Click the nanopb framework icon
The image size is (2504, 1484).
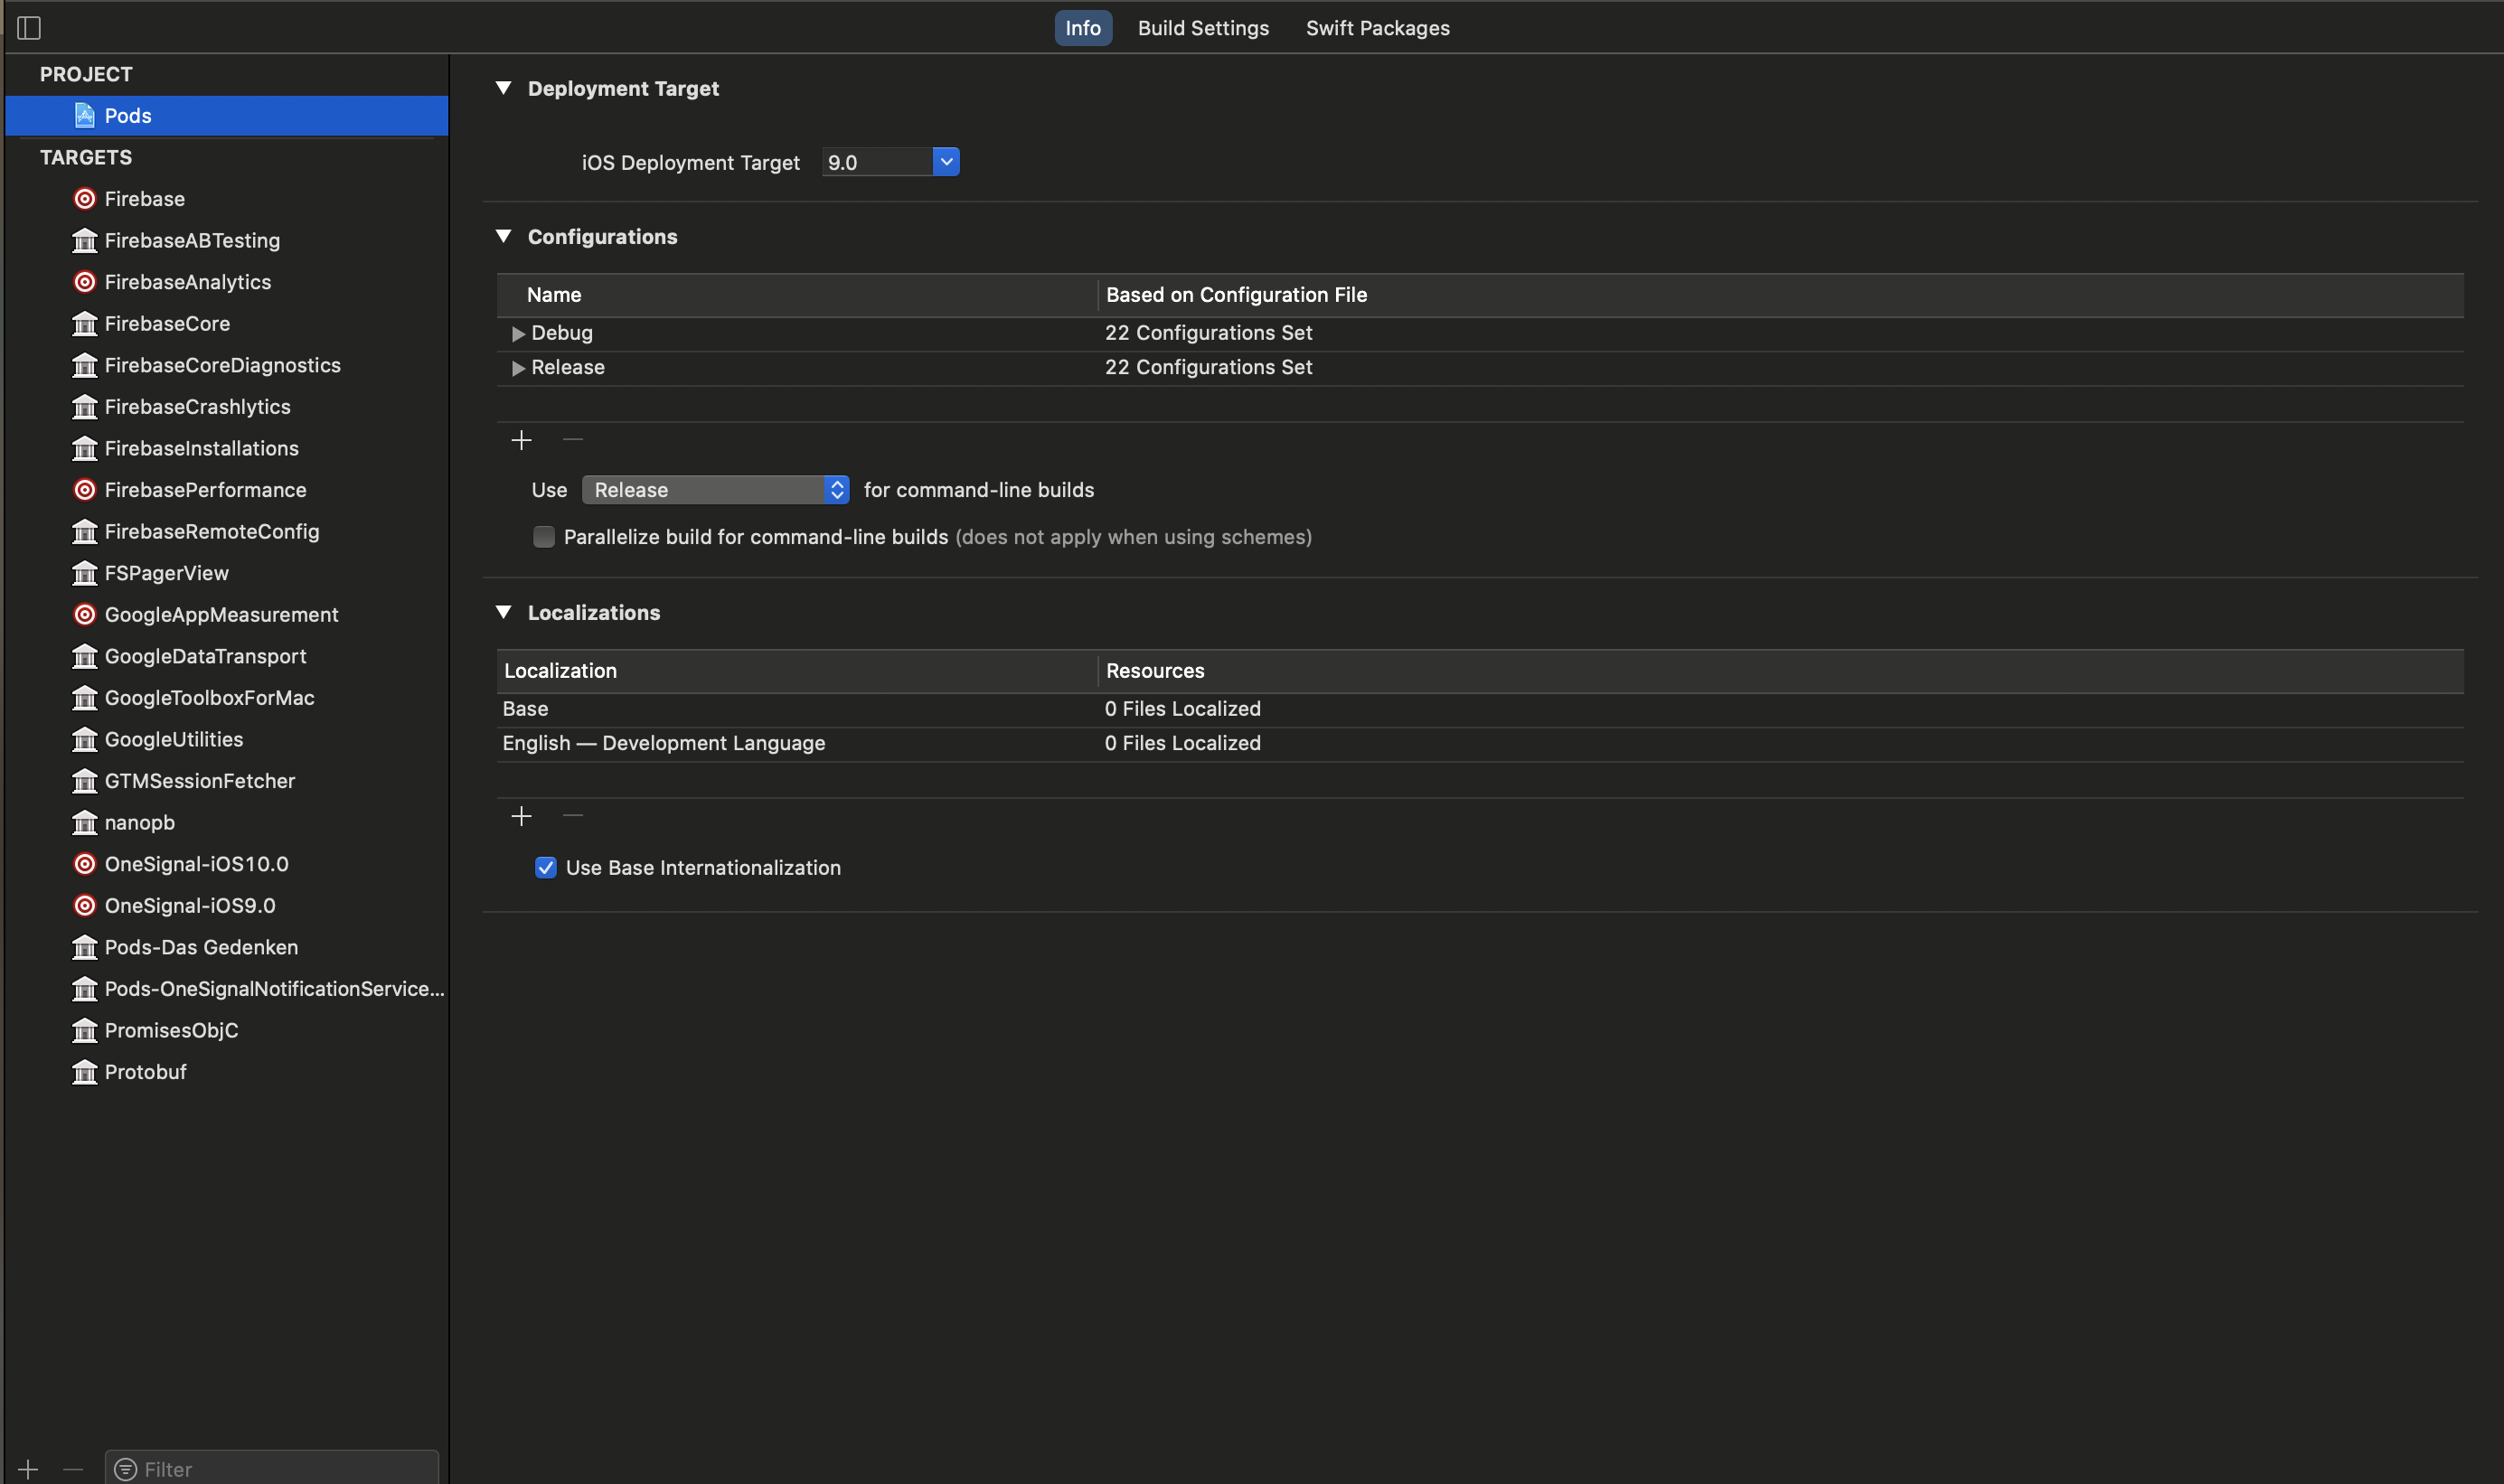pyautogui.click(x=85, y=823)
